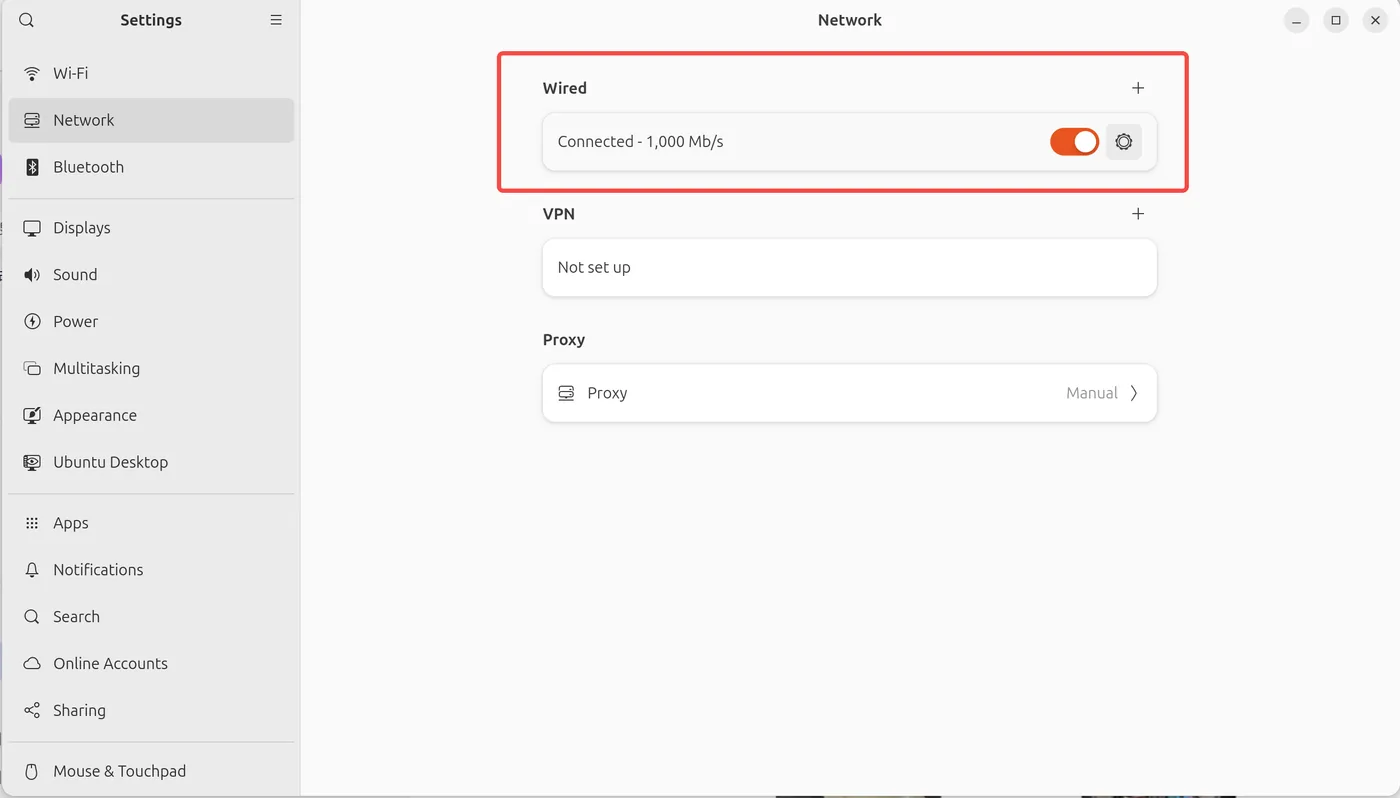Screen dimensions: 1400x798
Task: Click the Sound speaker icon
Action: pos(32,275)
